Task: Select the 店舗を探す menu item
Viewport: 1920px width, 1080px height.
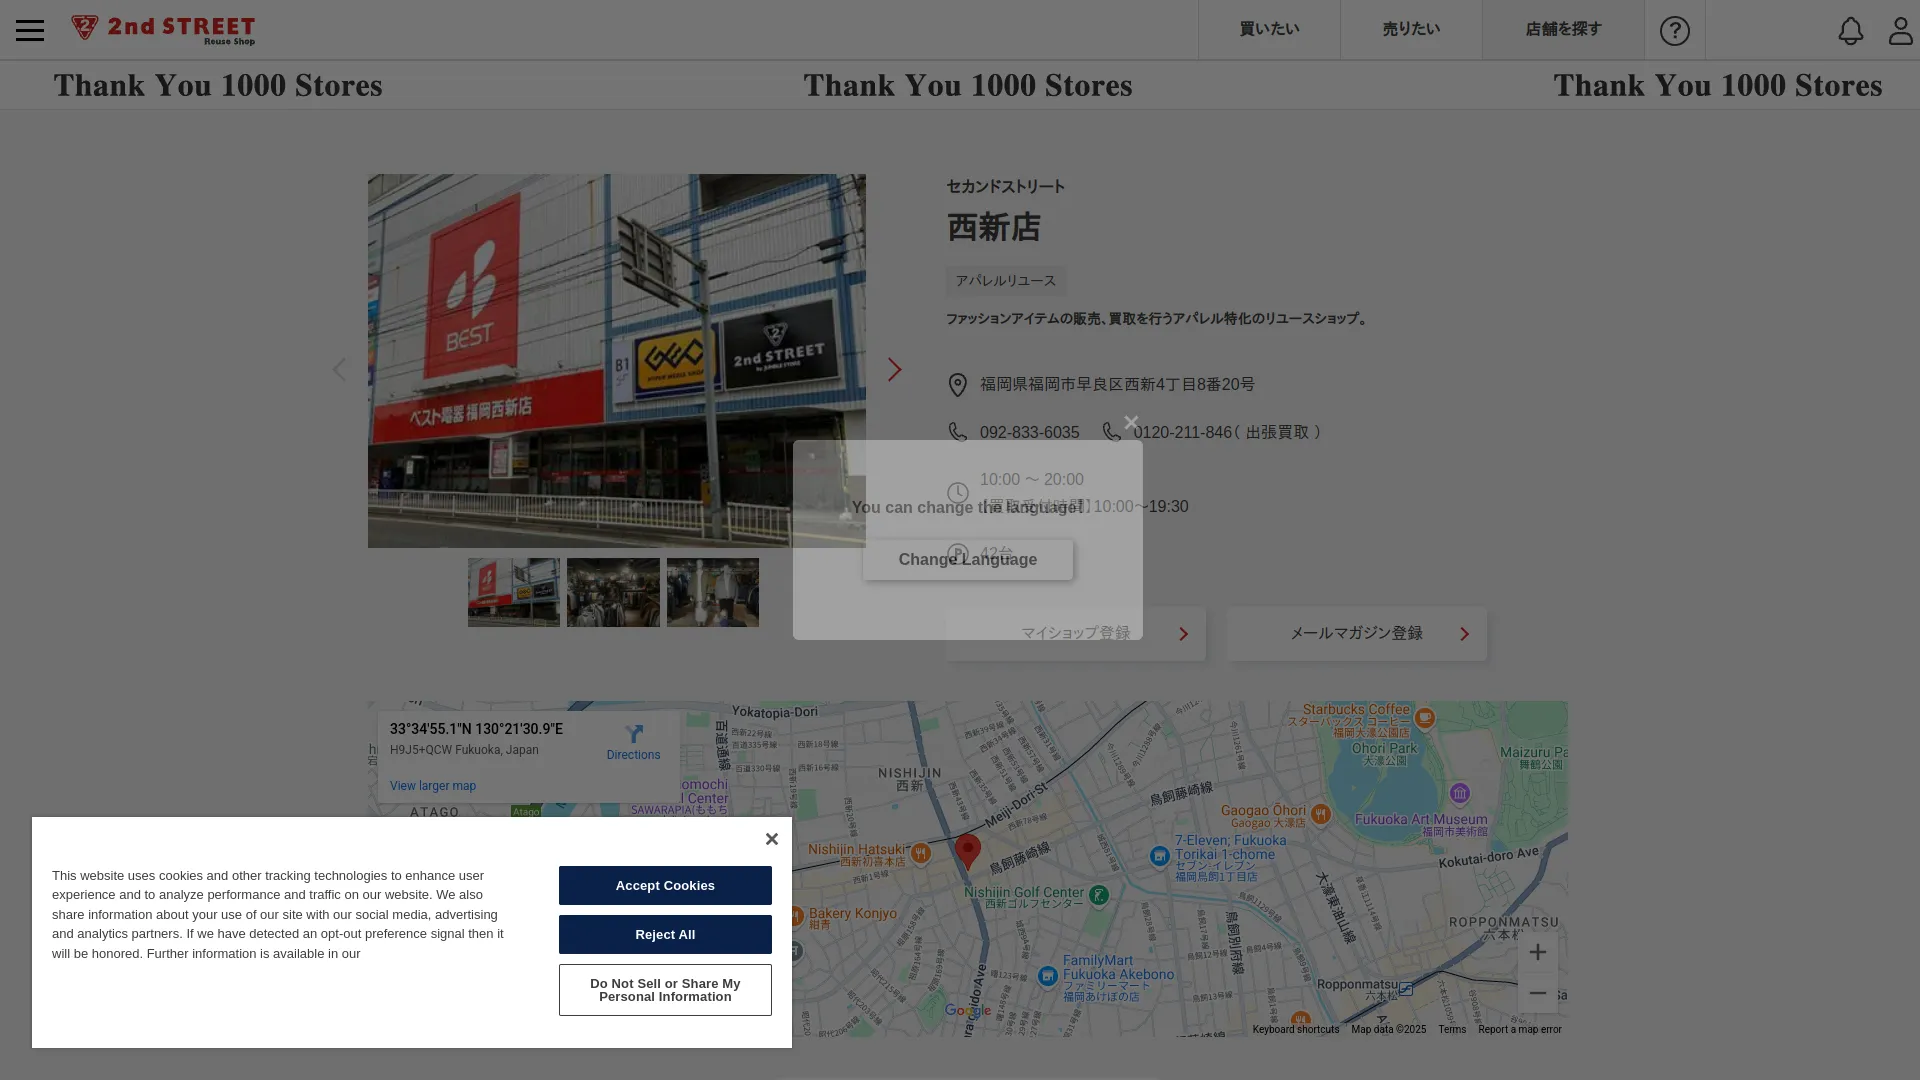Action: coord(1563,29)
